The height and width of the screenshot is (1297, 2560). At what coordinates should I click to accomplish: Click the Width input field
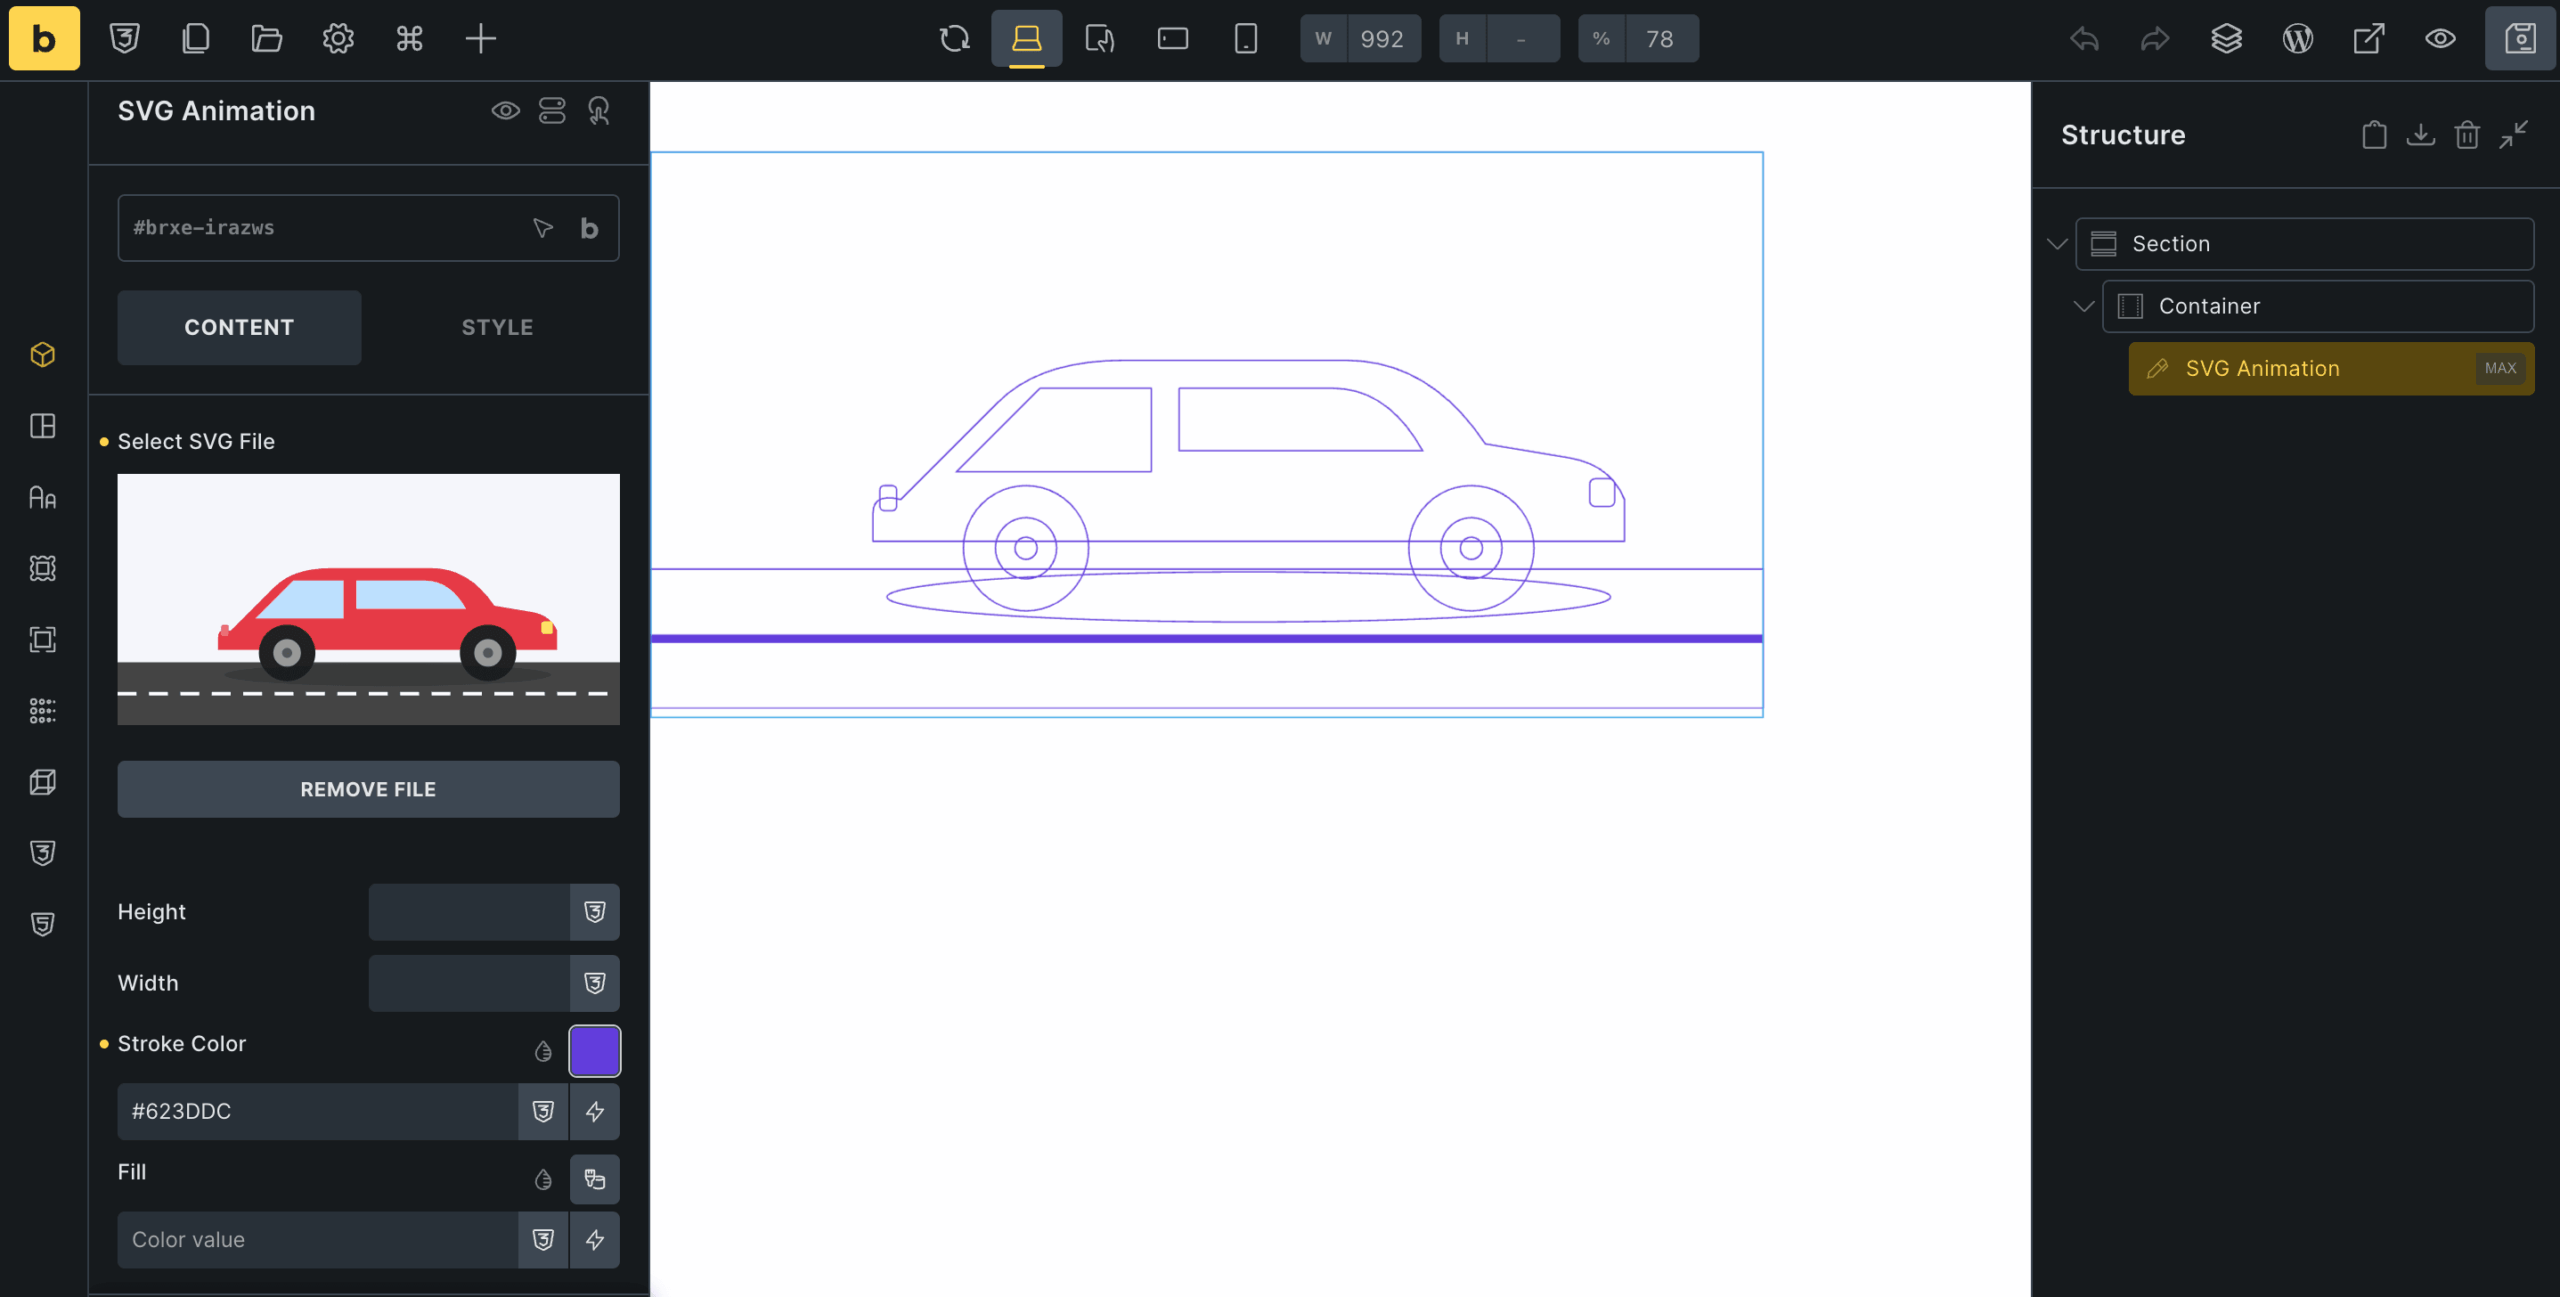(x=469, y=983)
